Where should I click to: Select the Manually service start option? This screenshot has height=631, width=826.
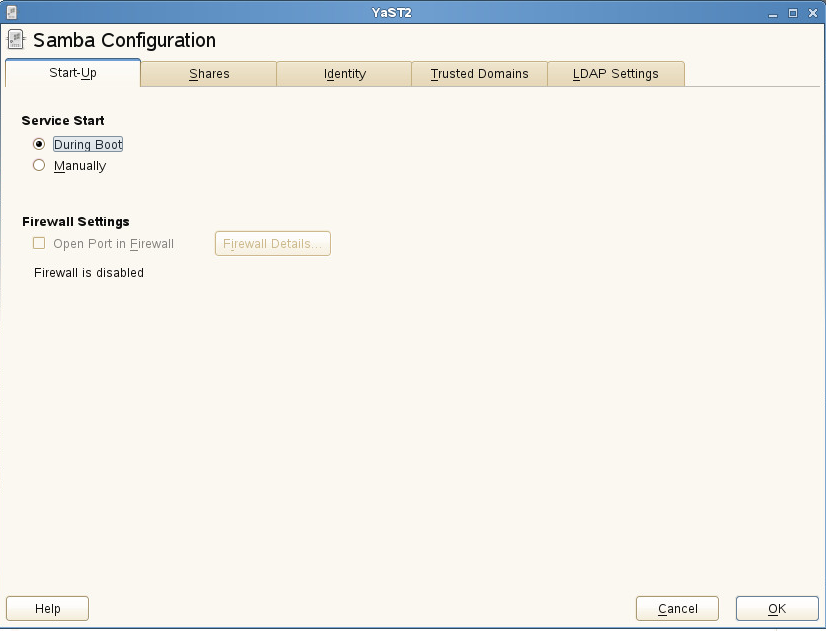pyautogui.click(x=39, y=165)
